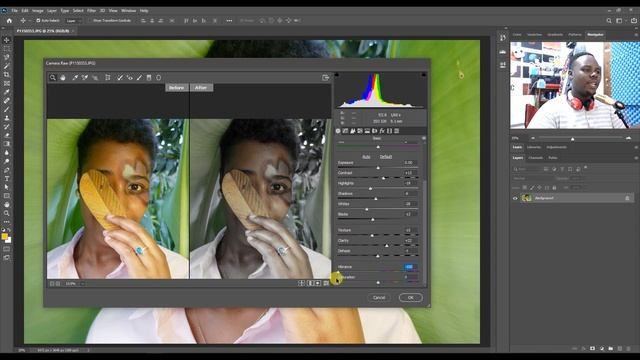Viewport: 640px width, 360px height.
Task: Select the Radial Filter tool in Camera Raw
Action: tap(159, 78)
